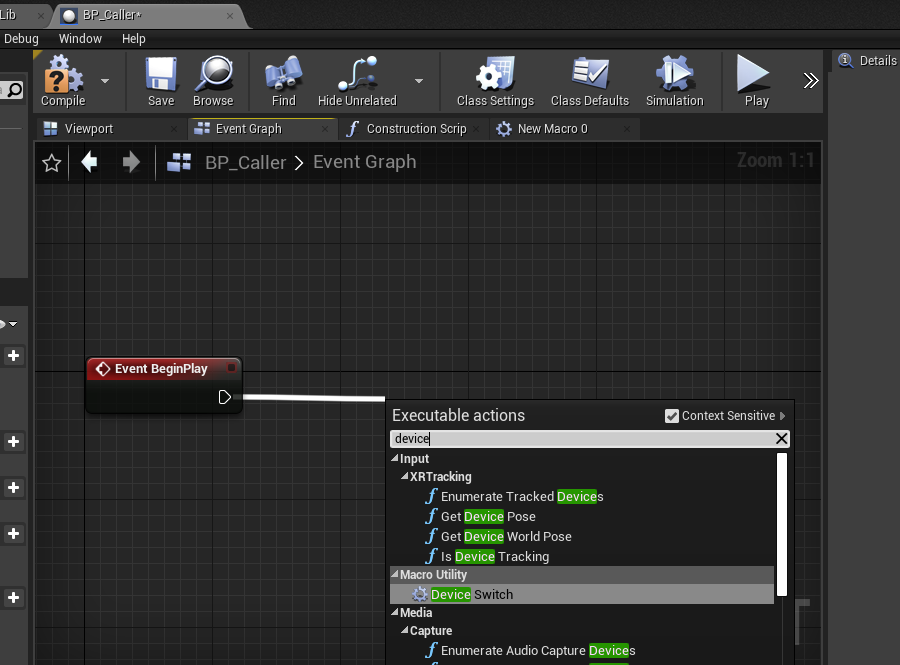900x665 pixels.
Task: Click the BeginPlay red delegate pin
Action: click(231, 368)
